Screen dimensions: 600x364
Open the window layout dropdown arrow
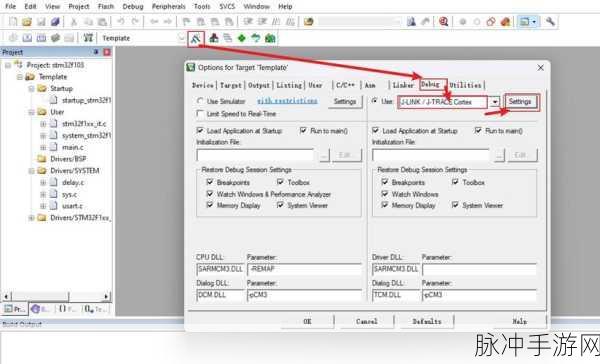click(x=534, y=21)
